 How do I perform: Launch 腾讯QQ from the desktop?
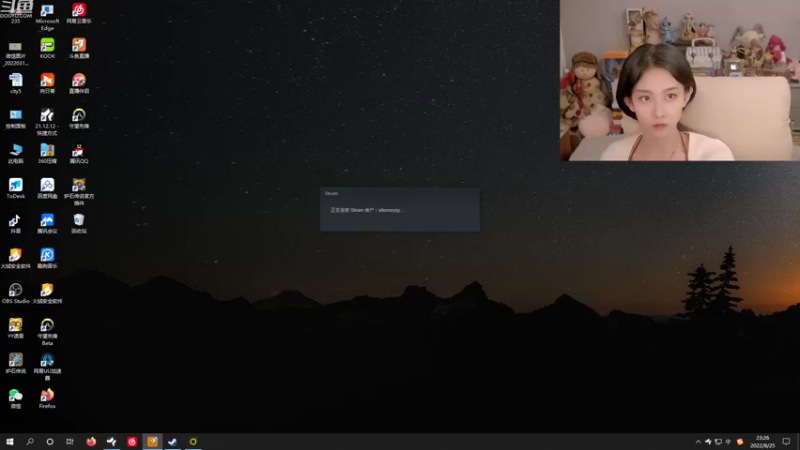coord(79,154)
